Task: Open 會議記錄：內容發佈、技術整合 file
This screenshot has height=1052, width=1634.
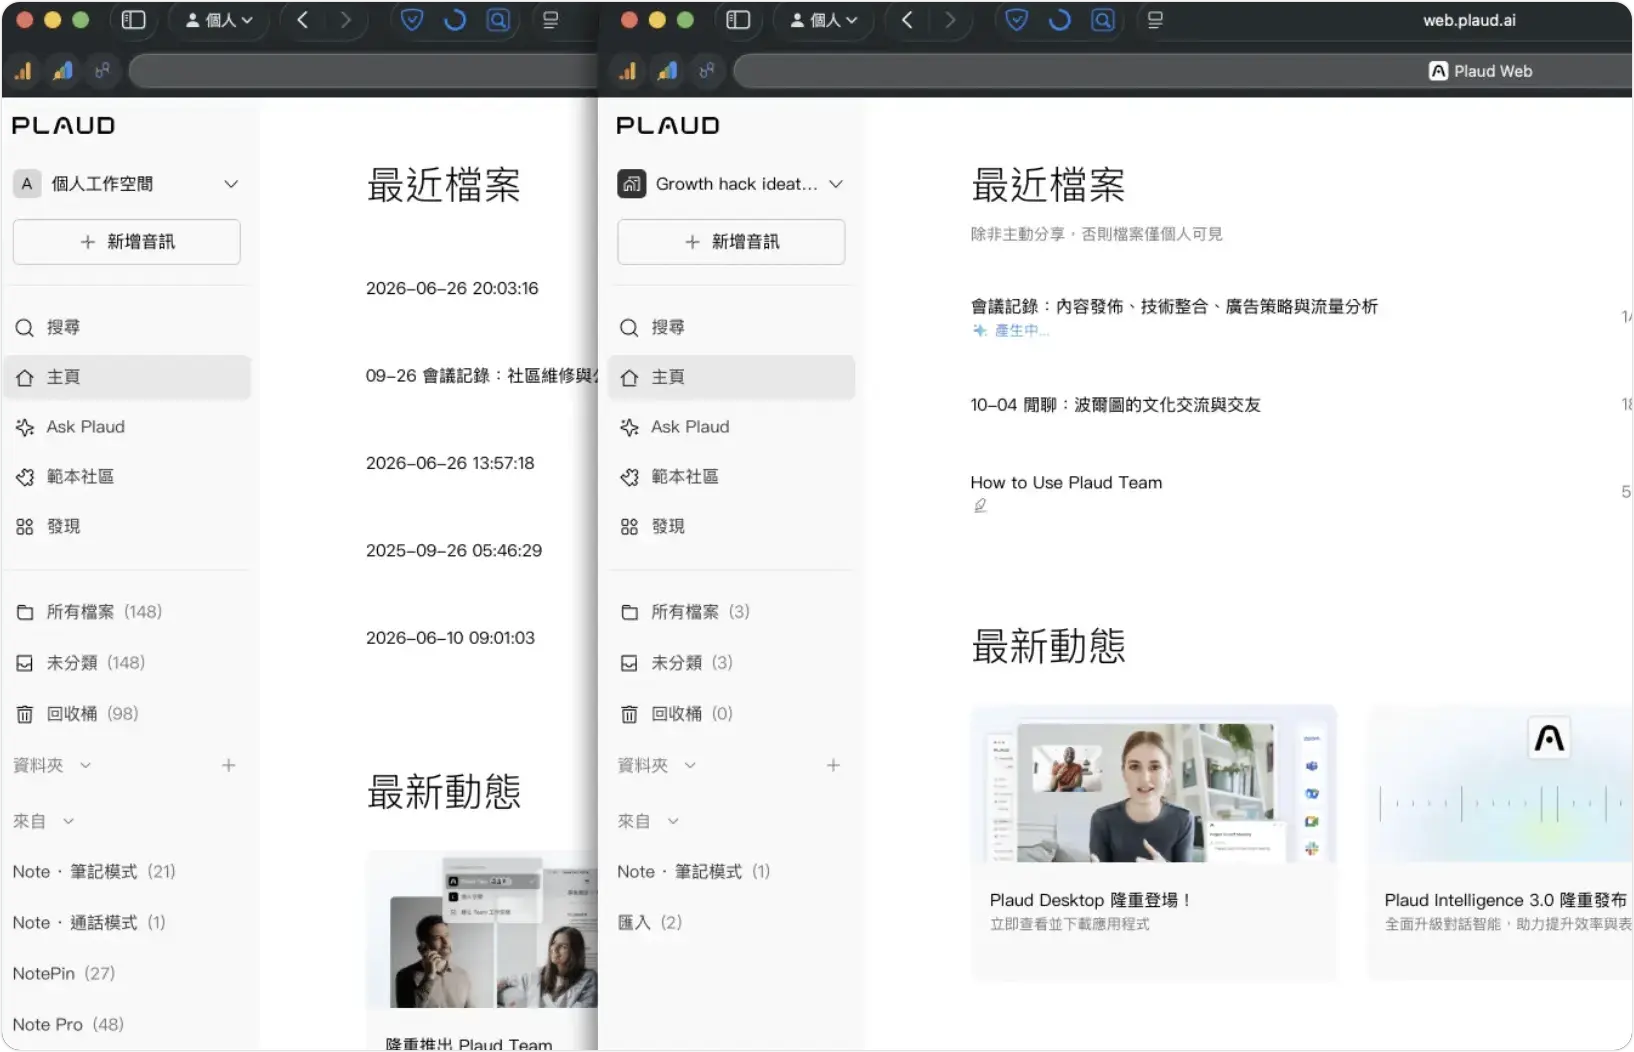Action: [x=1174, y=307]
